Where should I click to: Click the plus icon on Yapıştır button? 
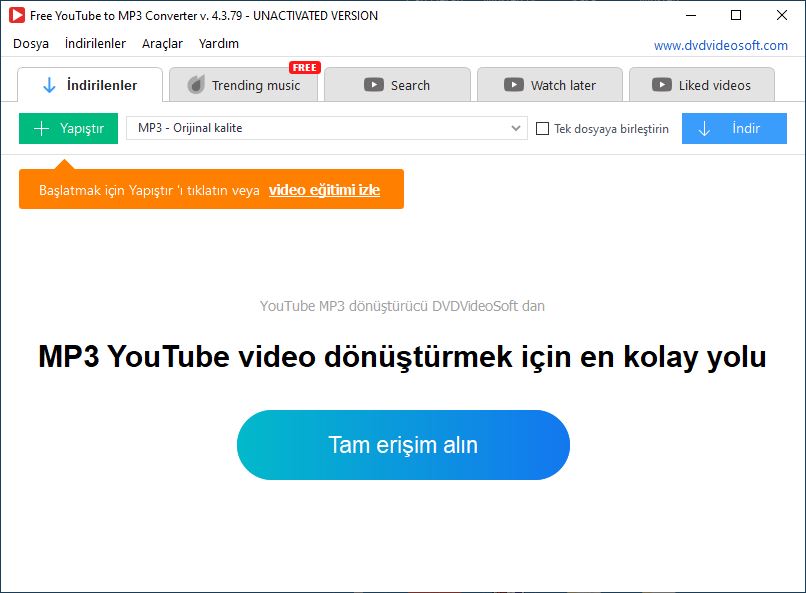coord(41,128)
